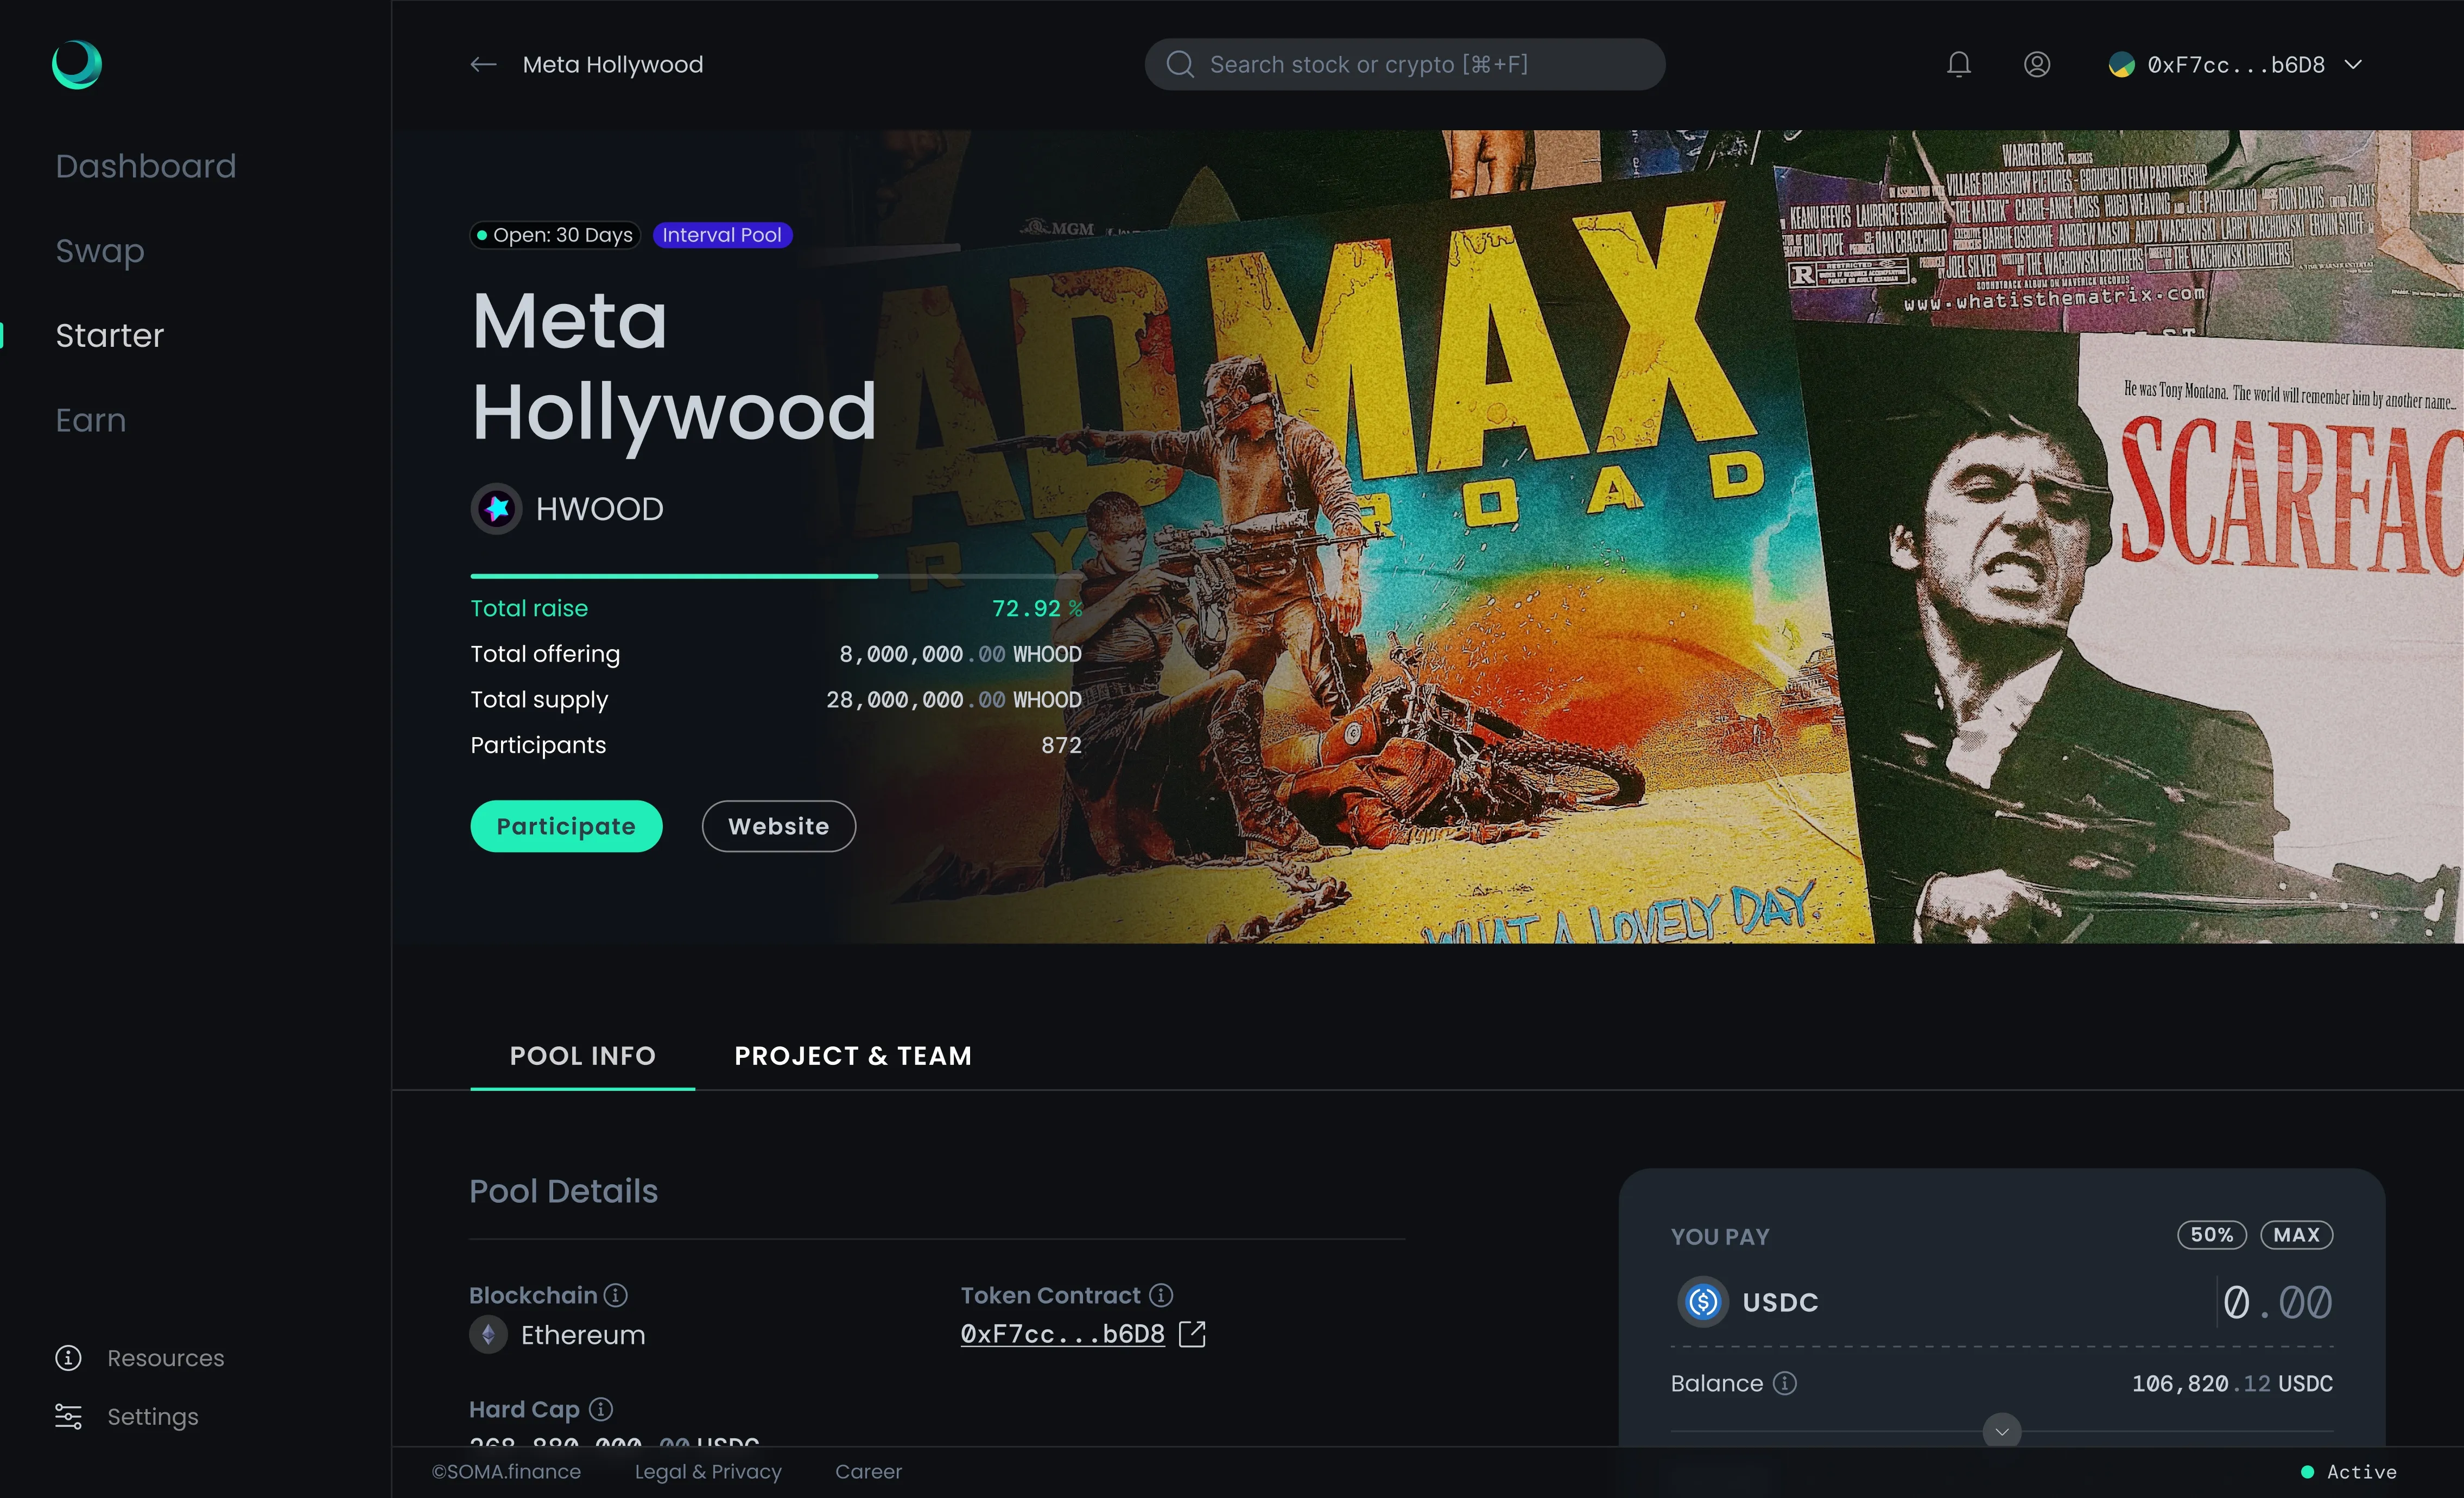
Task: Click the Open: 30 Days status badge
Action: click(x=555, y=235)
